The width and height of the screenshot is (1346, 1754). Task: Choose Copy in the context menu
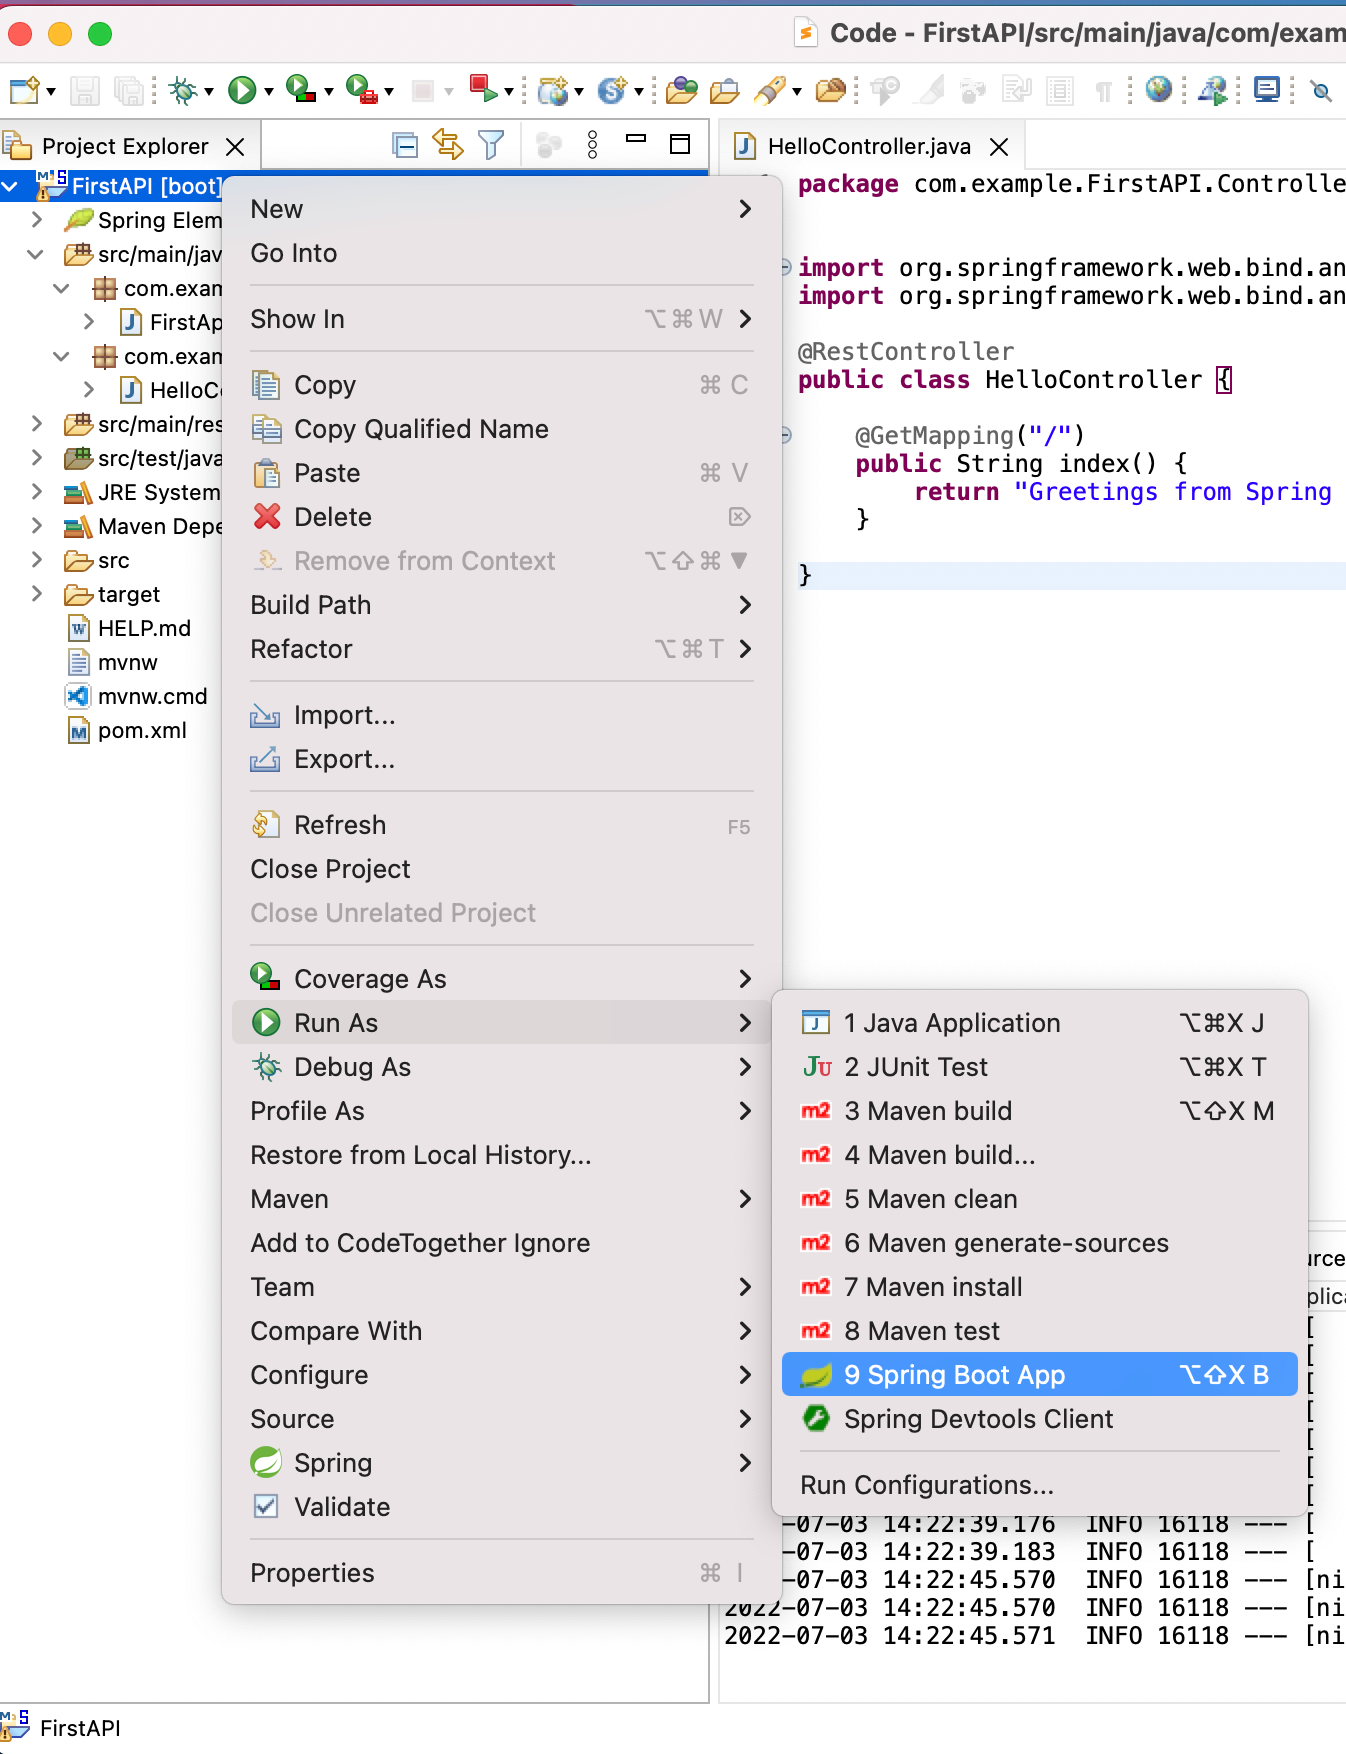coord(501,385)
